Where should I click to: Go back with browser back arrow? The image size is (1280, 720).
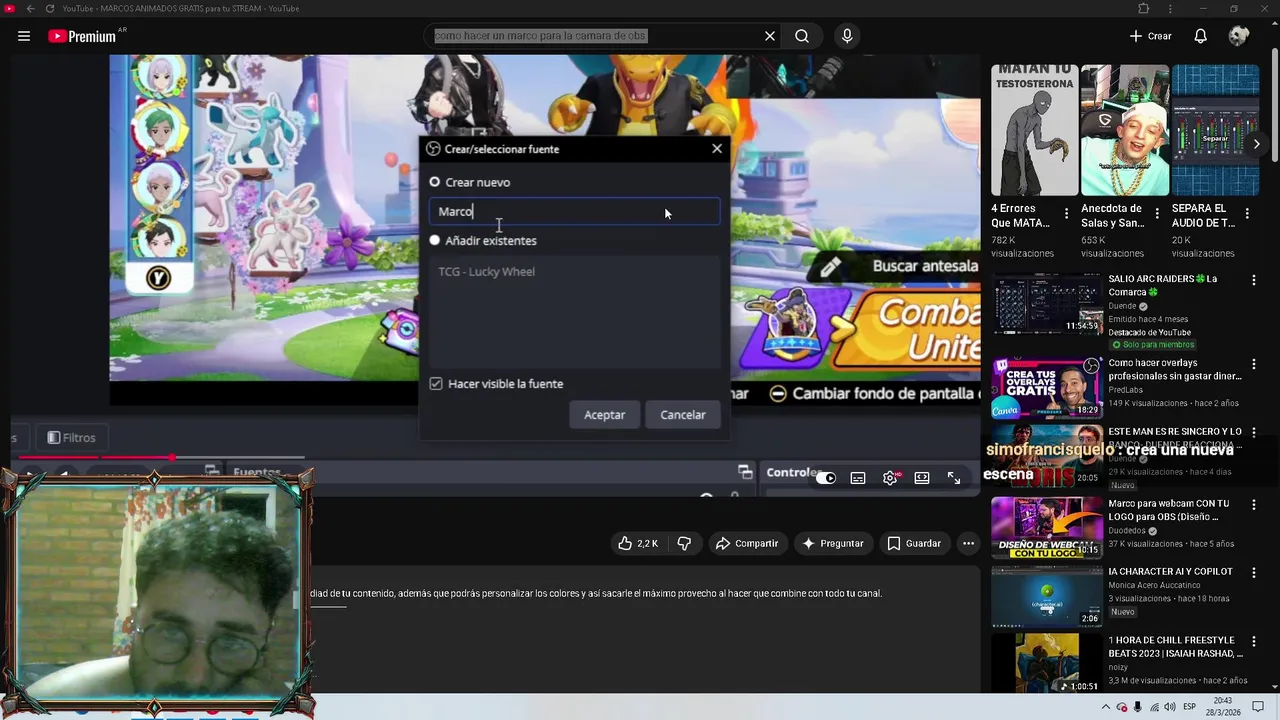tap(30, 9)
